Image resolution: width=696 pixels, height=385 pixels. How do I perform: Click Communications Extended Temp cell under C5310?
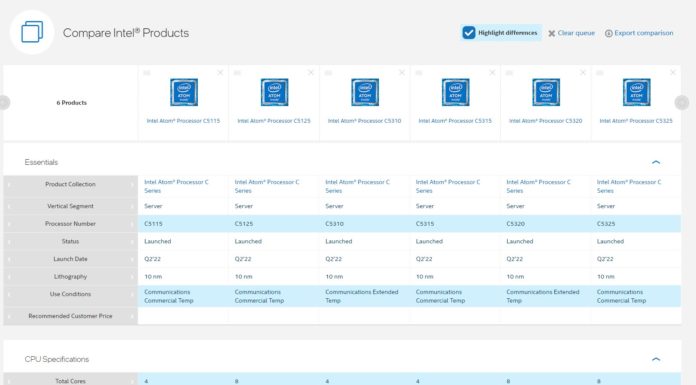364,296
